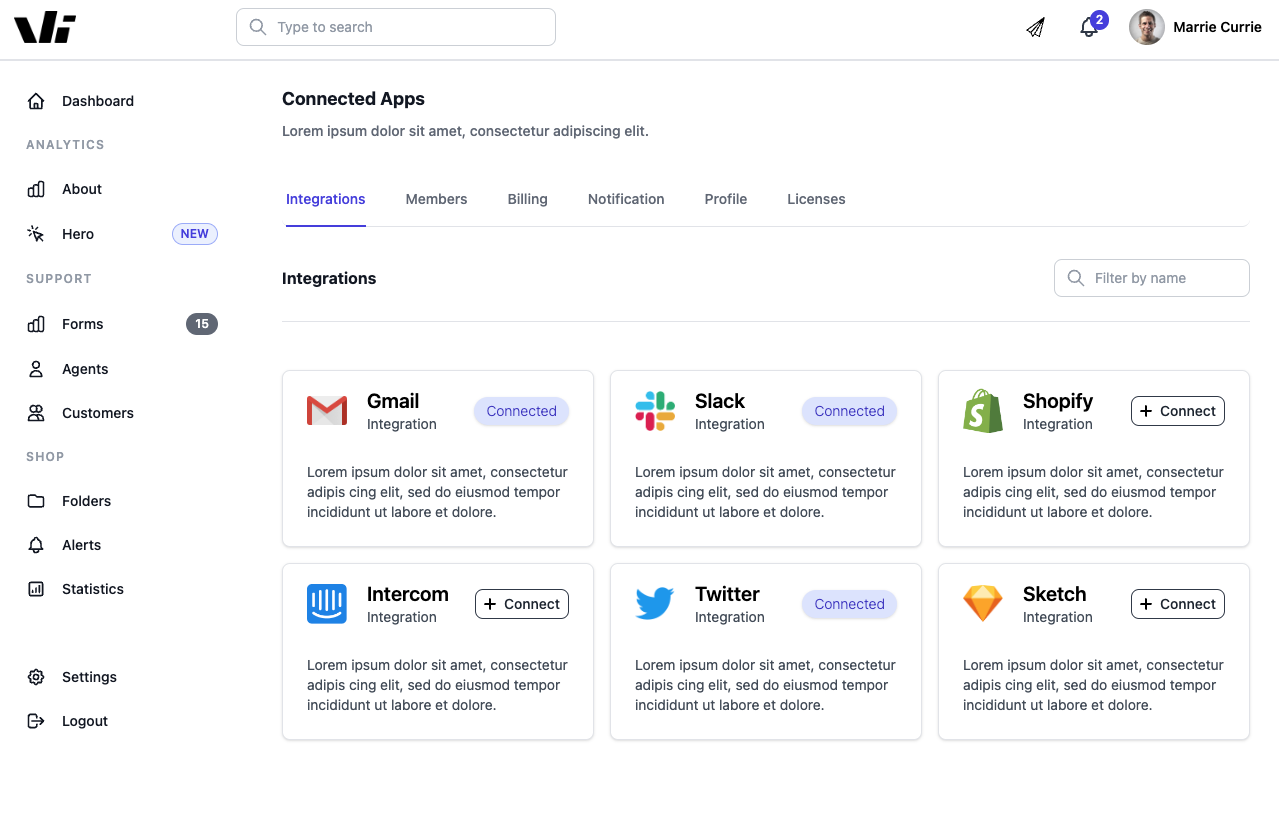The width and height of the screenshot is (1279, 839).
Task: Open the Billing tab
Action: (527, 199)
